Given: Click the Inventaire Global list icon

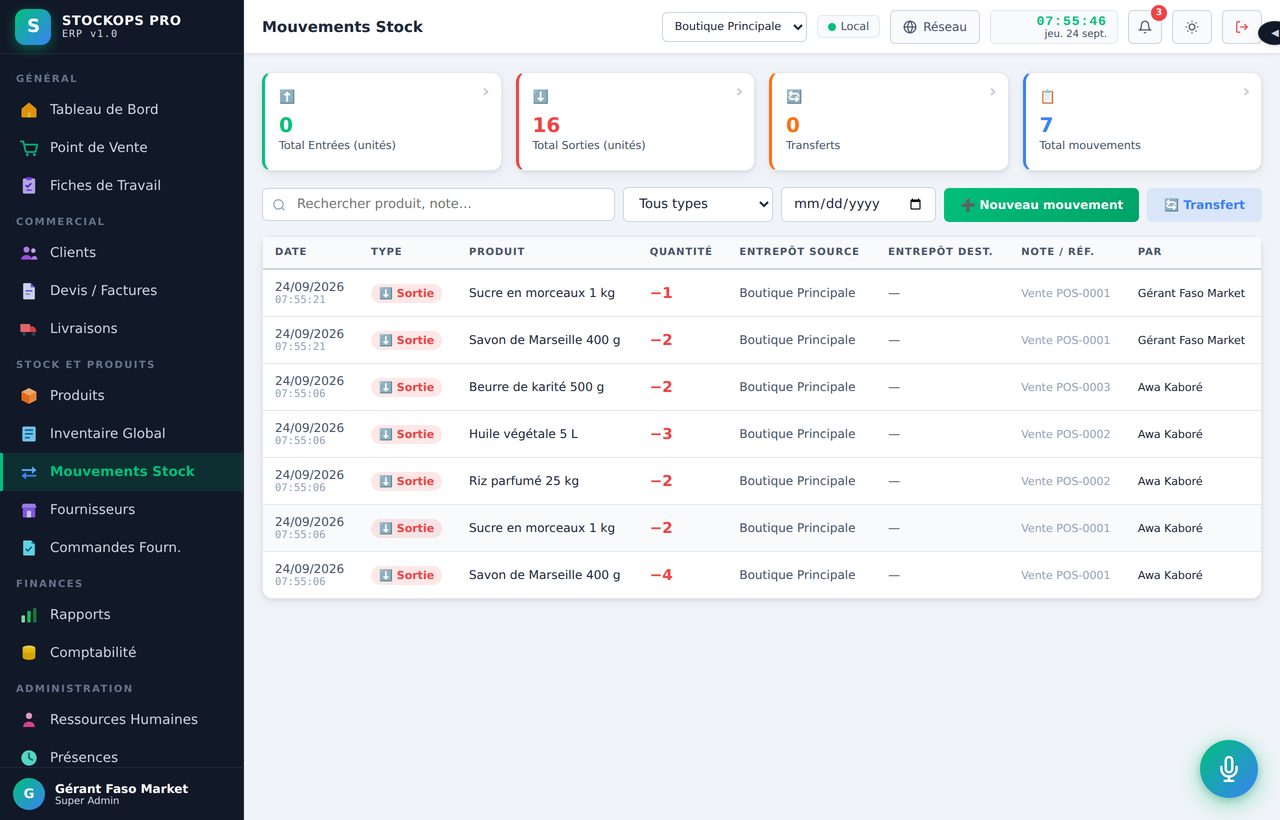Looking at the screenshot, I should (29, 434).
